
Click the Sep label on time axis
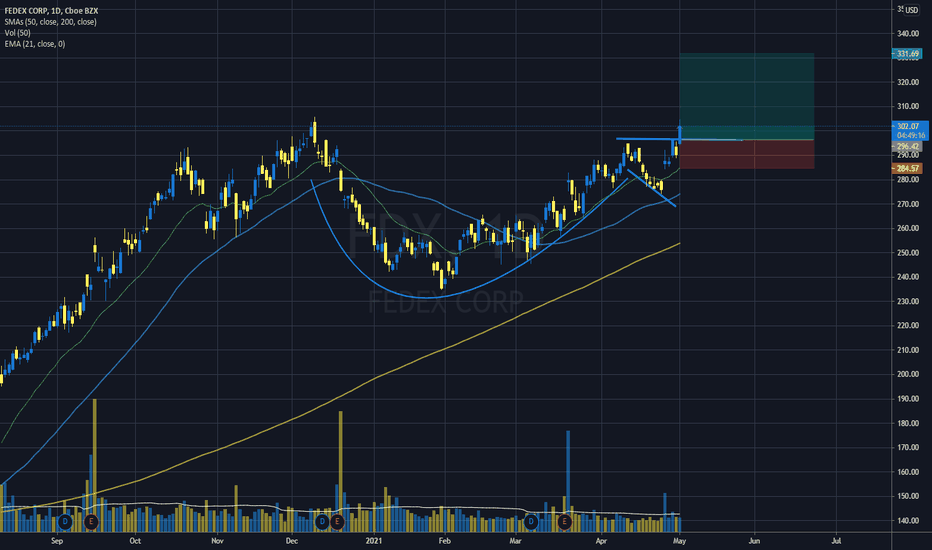tap(57, 541)
